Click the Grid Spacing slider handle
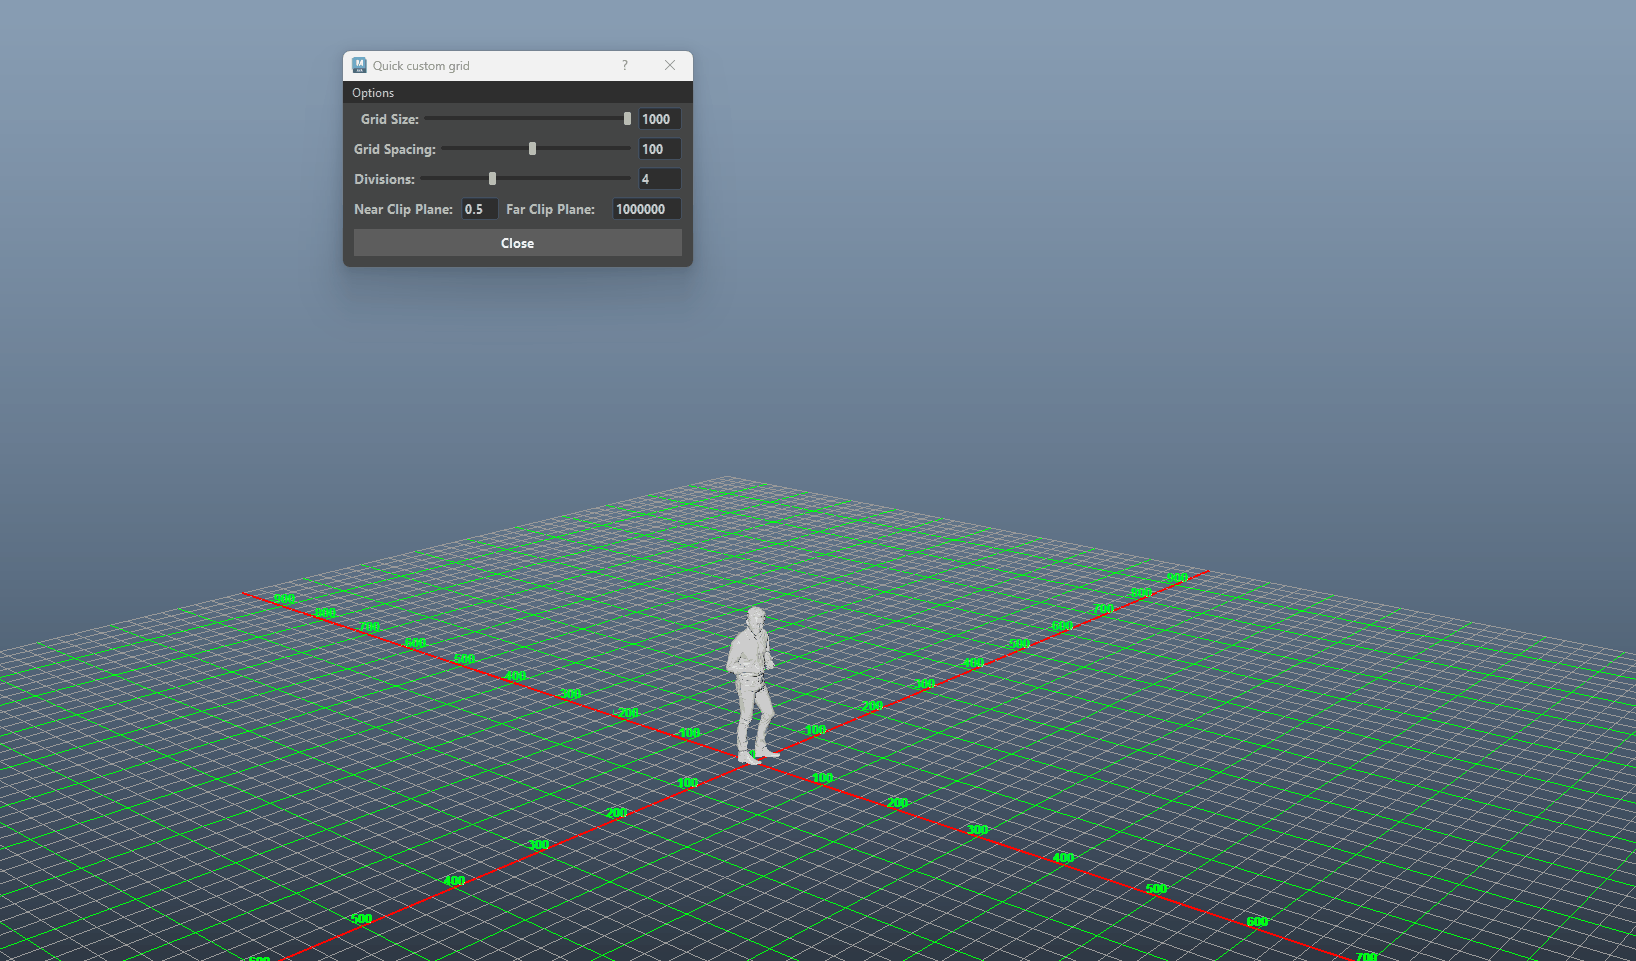The image size is (1636, 961). [x=532, y=148]
